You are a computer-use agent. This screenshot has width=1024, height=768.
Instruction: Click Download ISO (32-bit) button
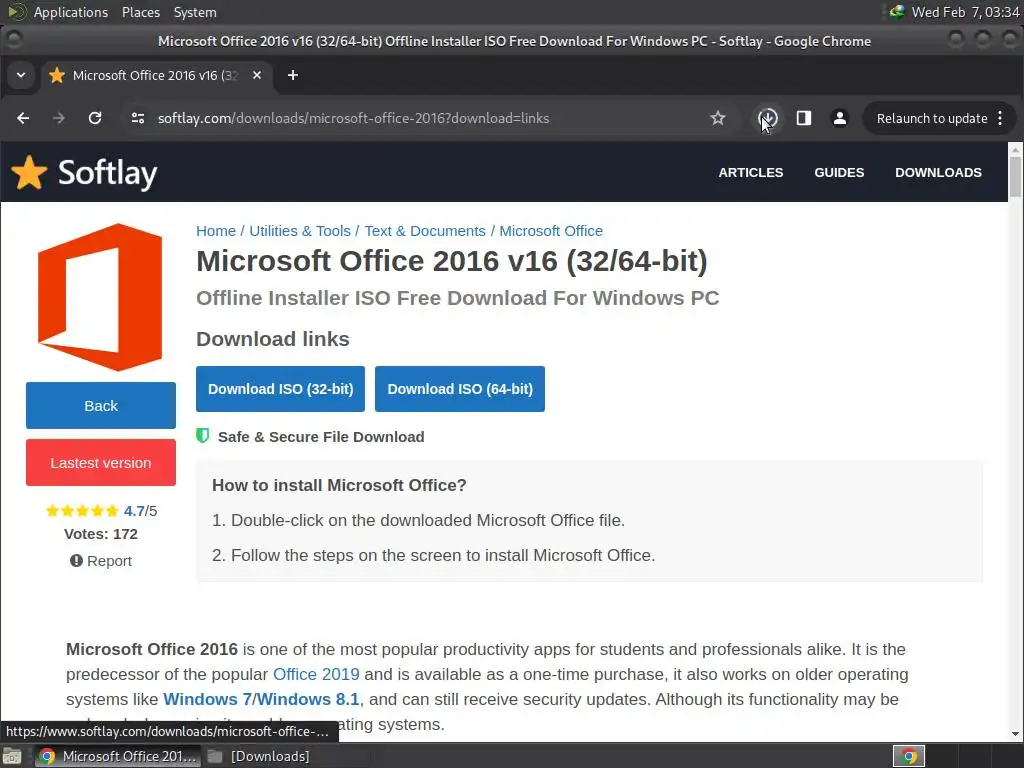[x=280, y=389]
